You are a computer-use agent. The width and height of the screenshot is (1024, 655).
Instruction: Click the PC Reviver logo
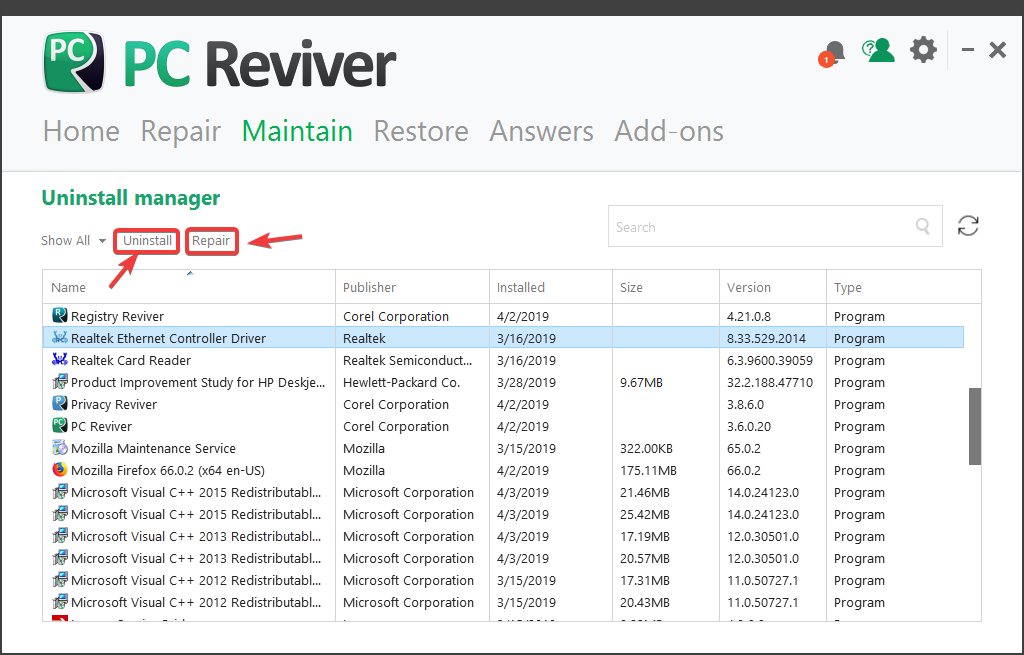pos(74,61)
